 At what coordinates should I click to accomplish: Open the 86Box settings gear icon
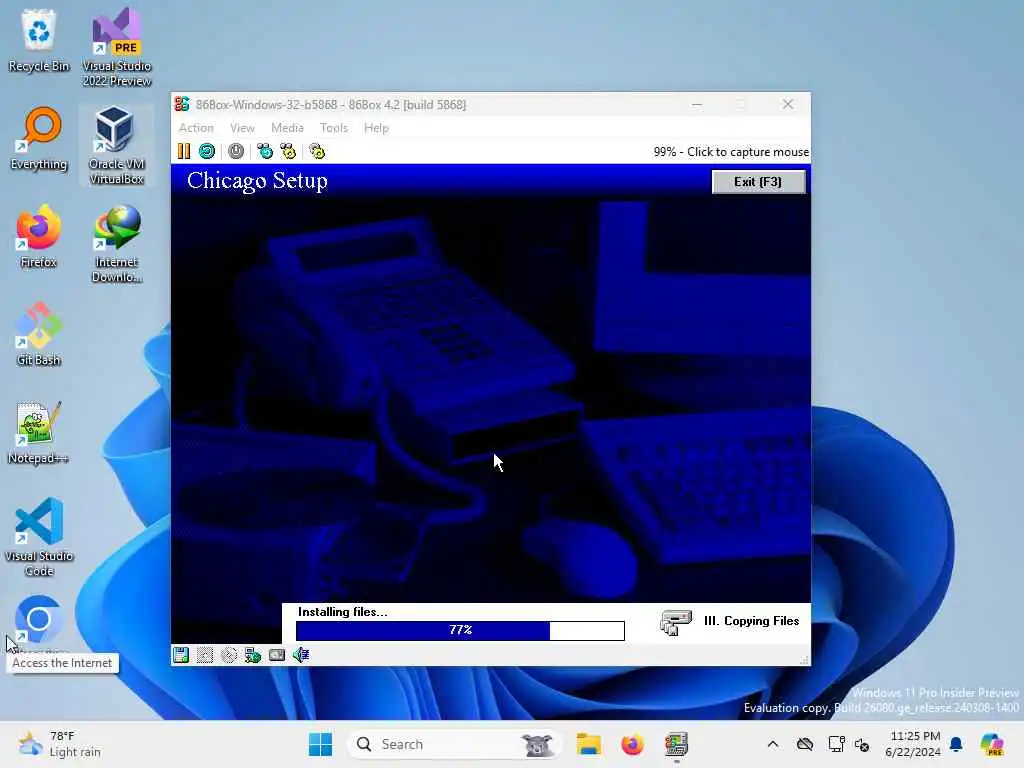(317, 152)
